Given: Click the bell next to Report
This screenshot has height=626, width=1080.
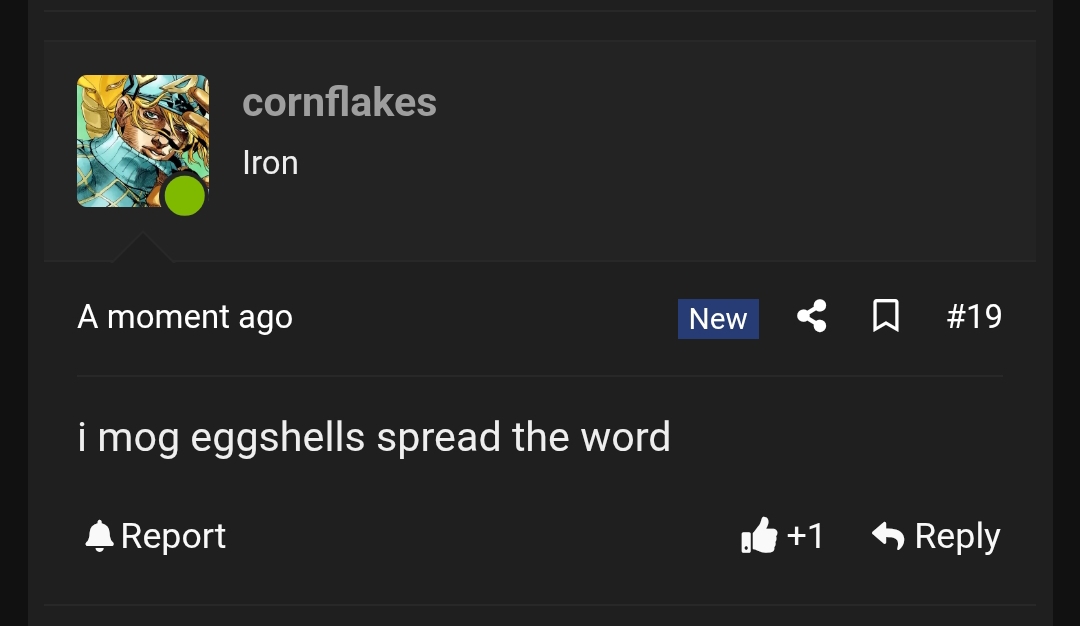Looking at the screenshot, I should coord(97,535).
